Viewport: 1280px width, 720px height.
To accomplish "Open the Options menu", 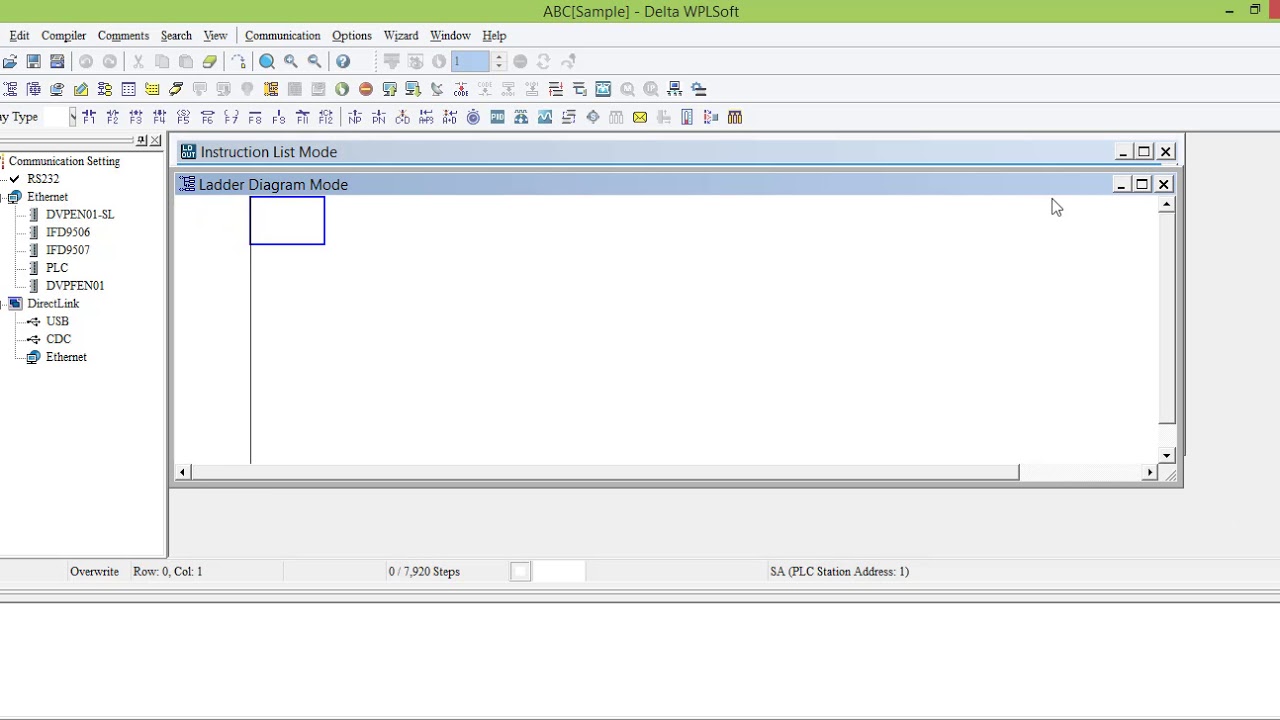I will pyautogui.click(x=351, y=35).
